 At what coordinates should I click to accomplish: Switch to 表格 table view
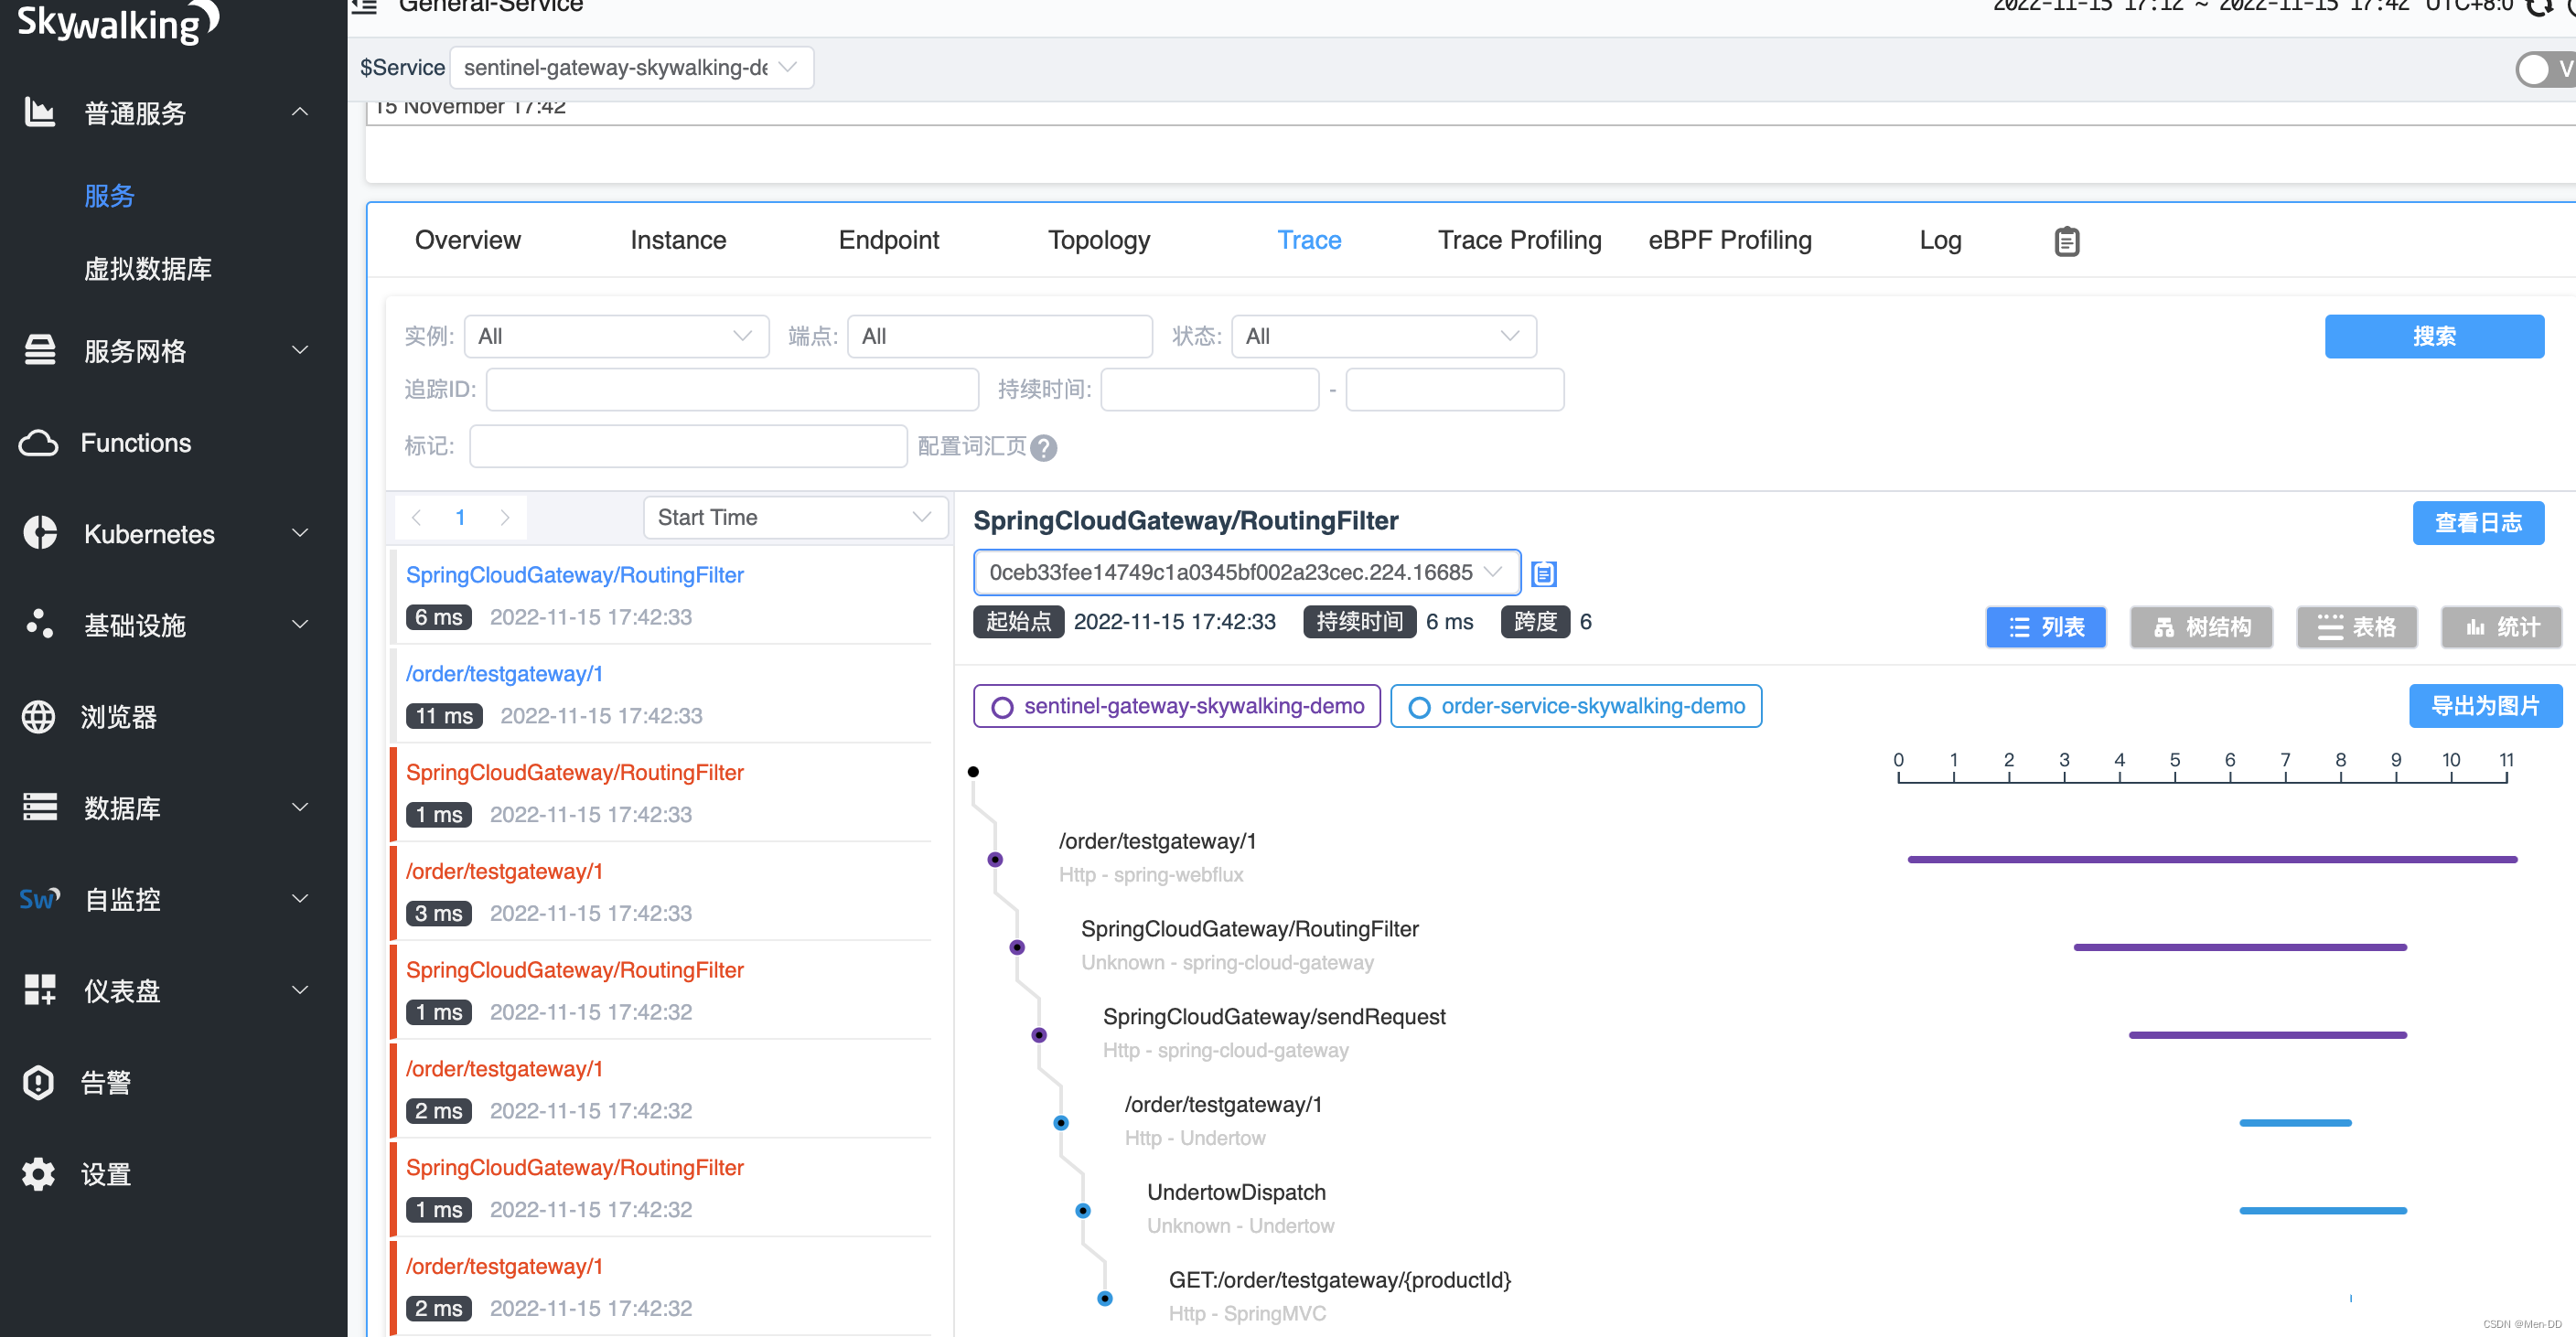[2356, 627]
